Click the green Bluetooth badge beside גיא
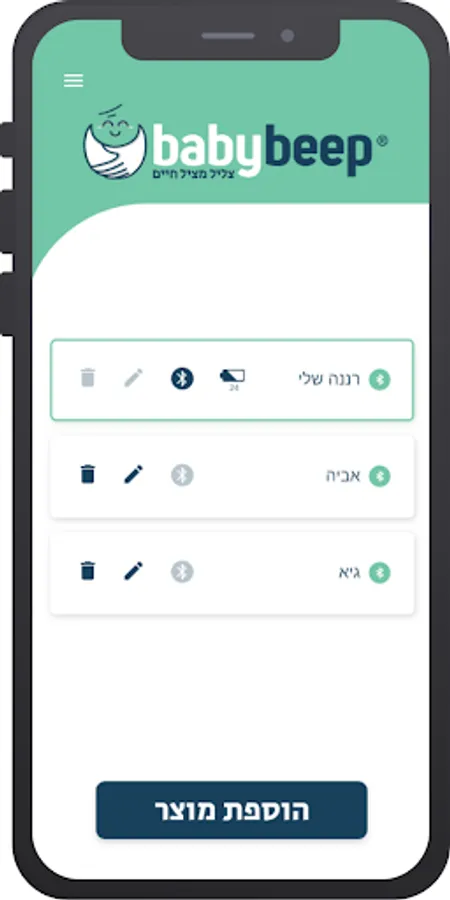The height and width of the screenshot is (900, 450). [x=379, y=572]
